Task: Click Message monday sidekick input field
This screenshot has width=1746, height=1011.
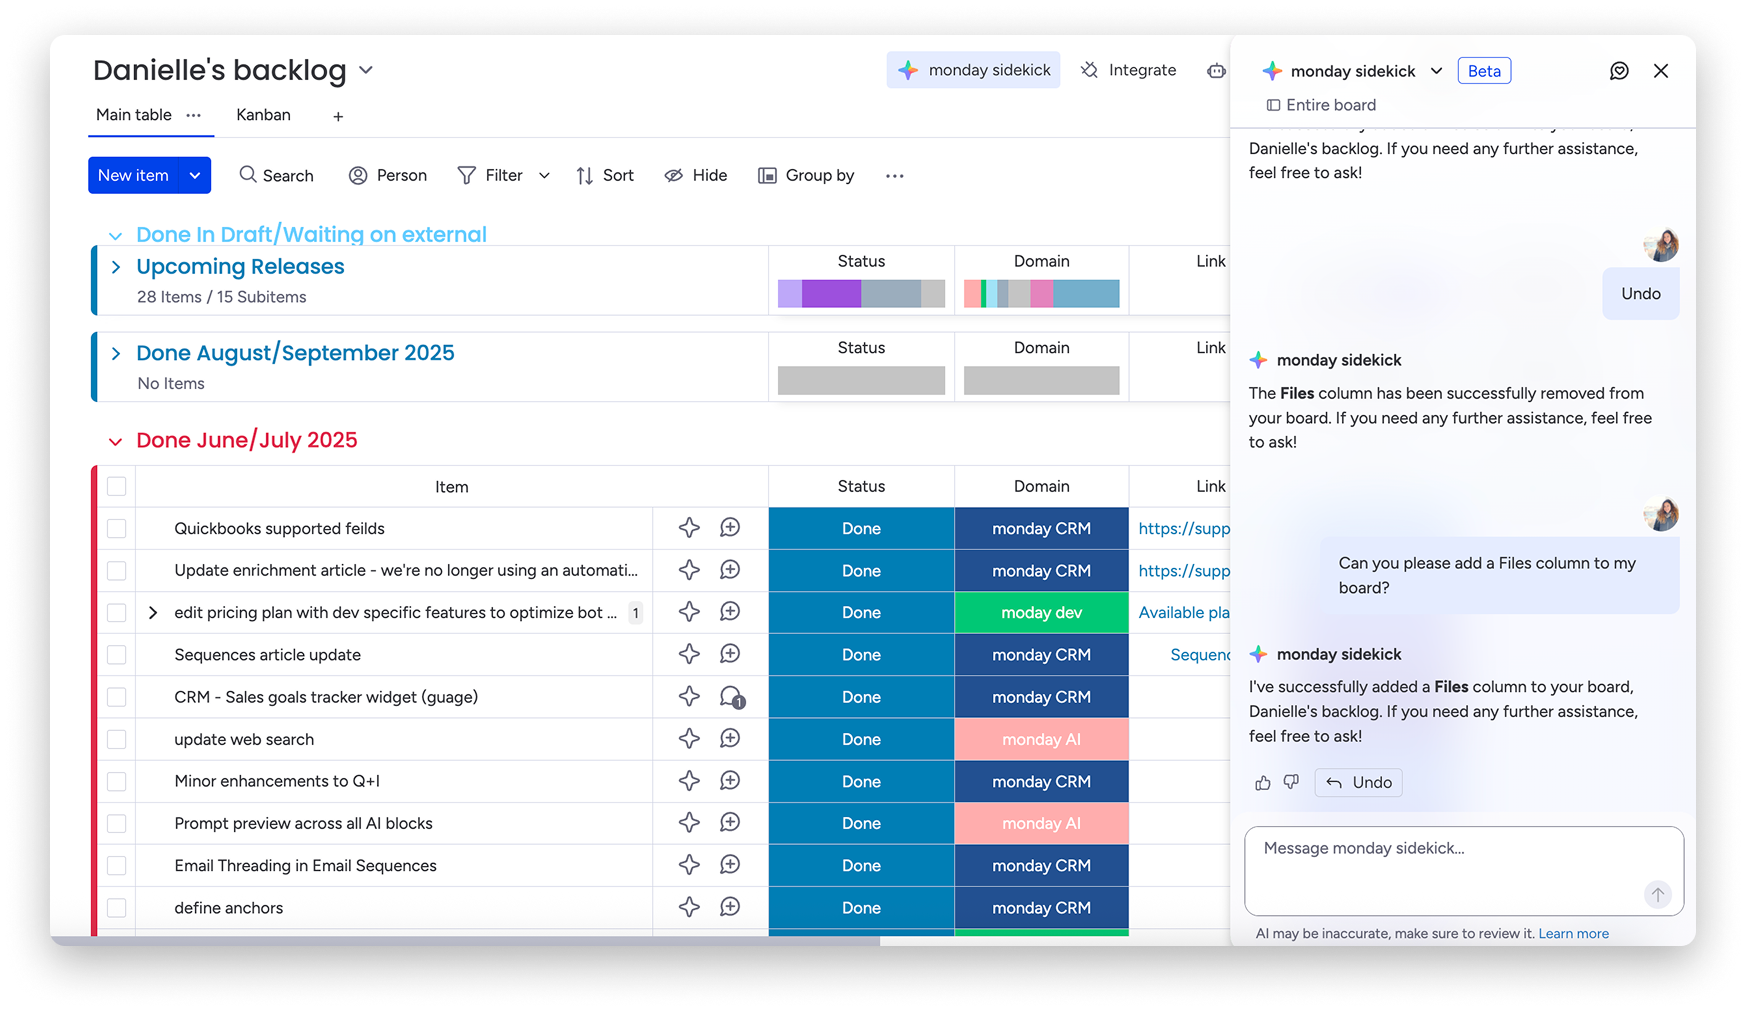Action: coord(1464,870)
